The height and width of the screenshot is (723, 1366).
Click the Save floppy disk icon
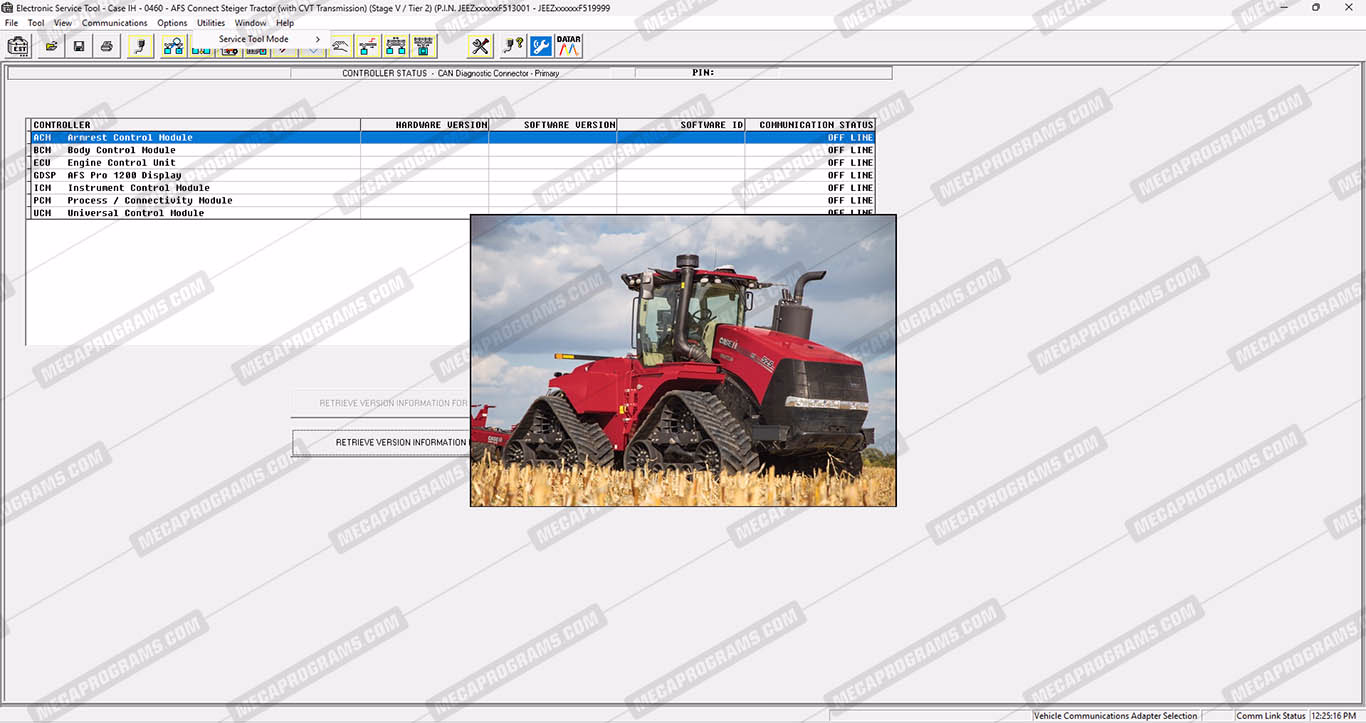tap(79, 46)
